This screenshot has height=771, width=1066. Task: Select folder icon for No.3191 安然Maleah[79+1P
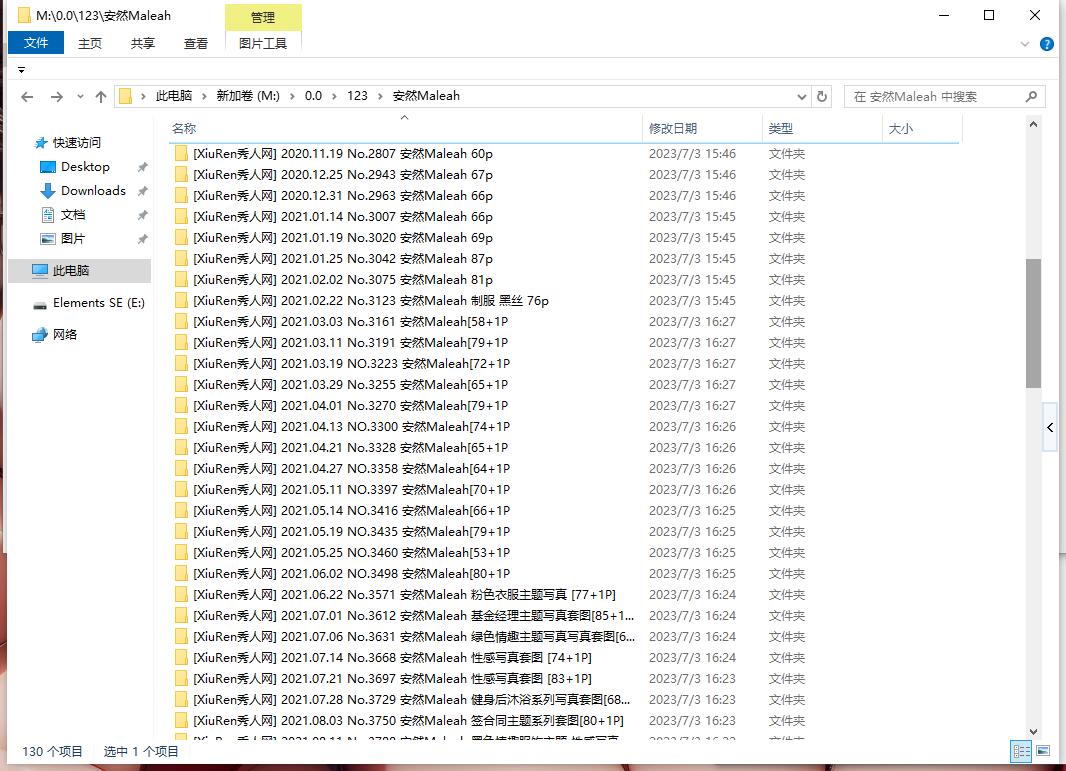tap(182, 343)
